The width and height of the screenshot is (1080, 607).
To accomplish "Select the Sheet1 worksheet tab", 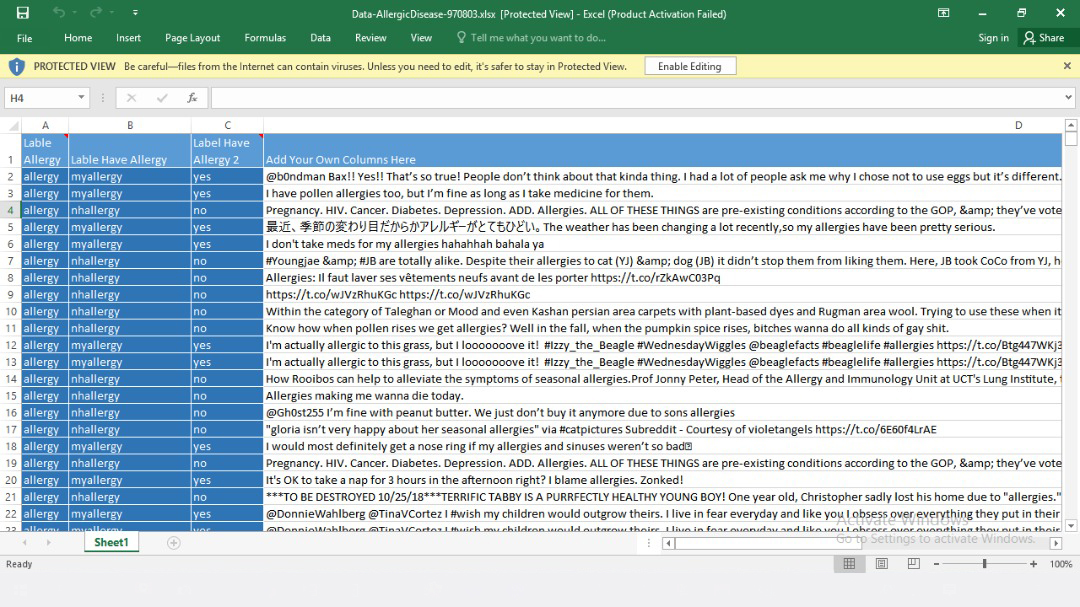I will click(x=111, y=543).
